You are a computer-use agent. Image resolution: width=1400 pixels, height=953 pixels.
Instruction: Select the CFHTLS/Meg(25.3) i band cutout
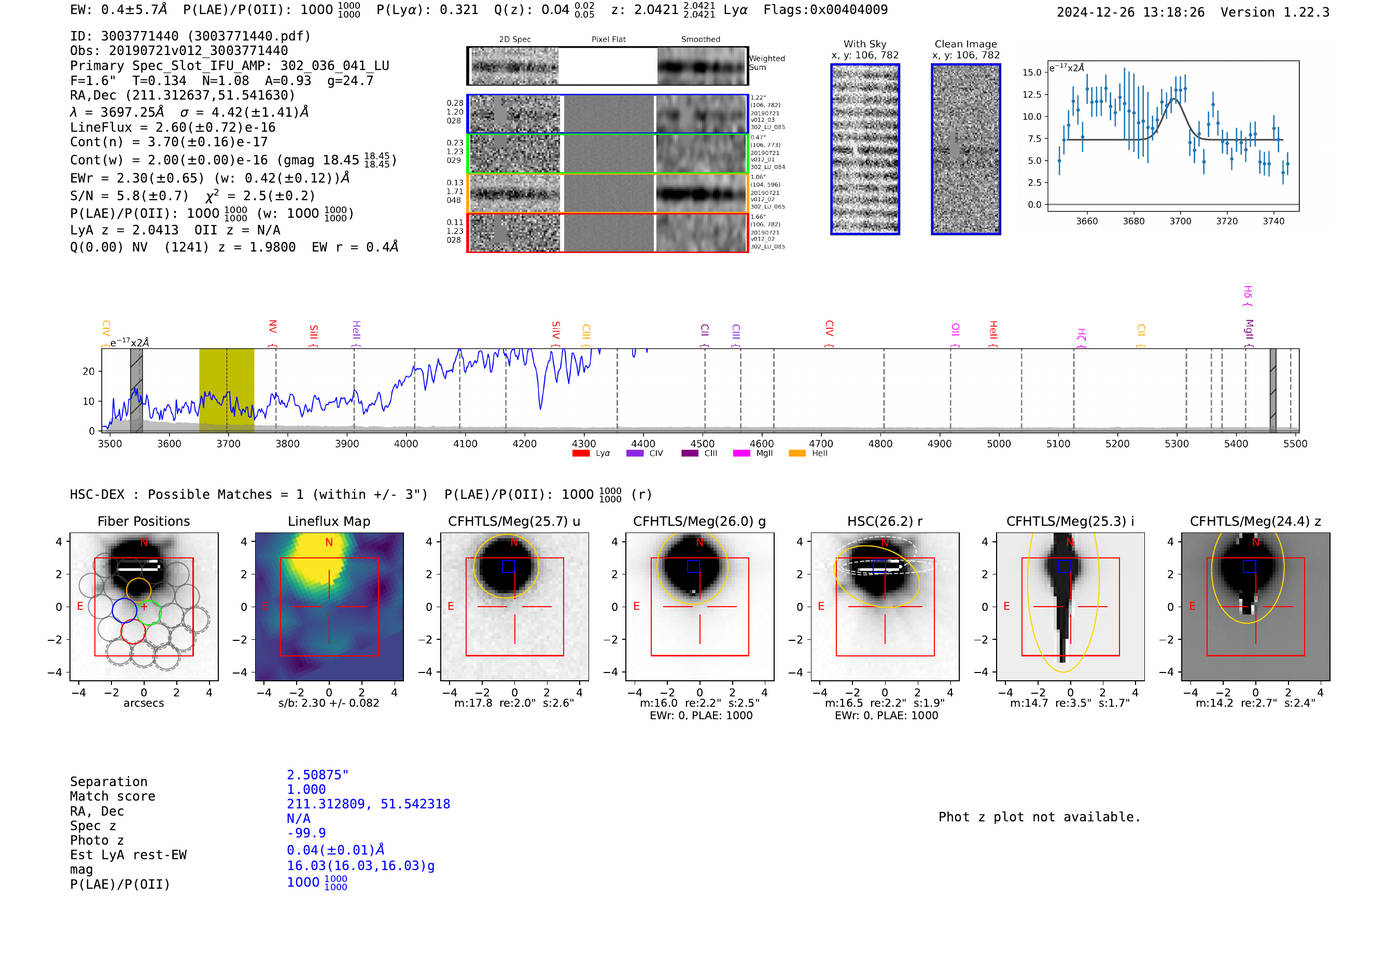click(1070, 606)
